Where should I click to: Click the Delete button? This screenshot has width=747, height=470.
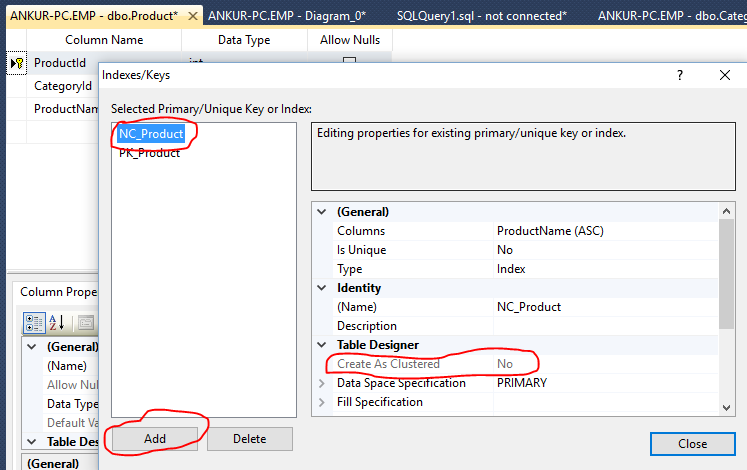click(250, 439)
